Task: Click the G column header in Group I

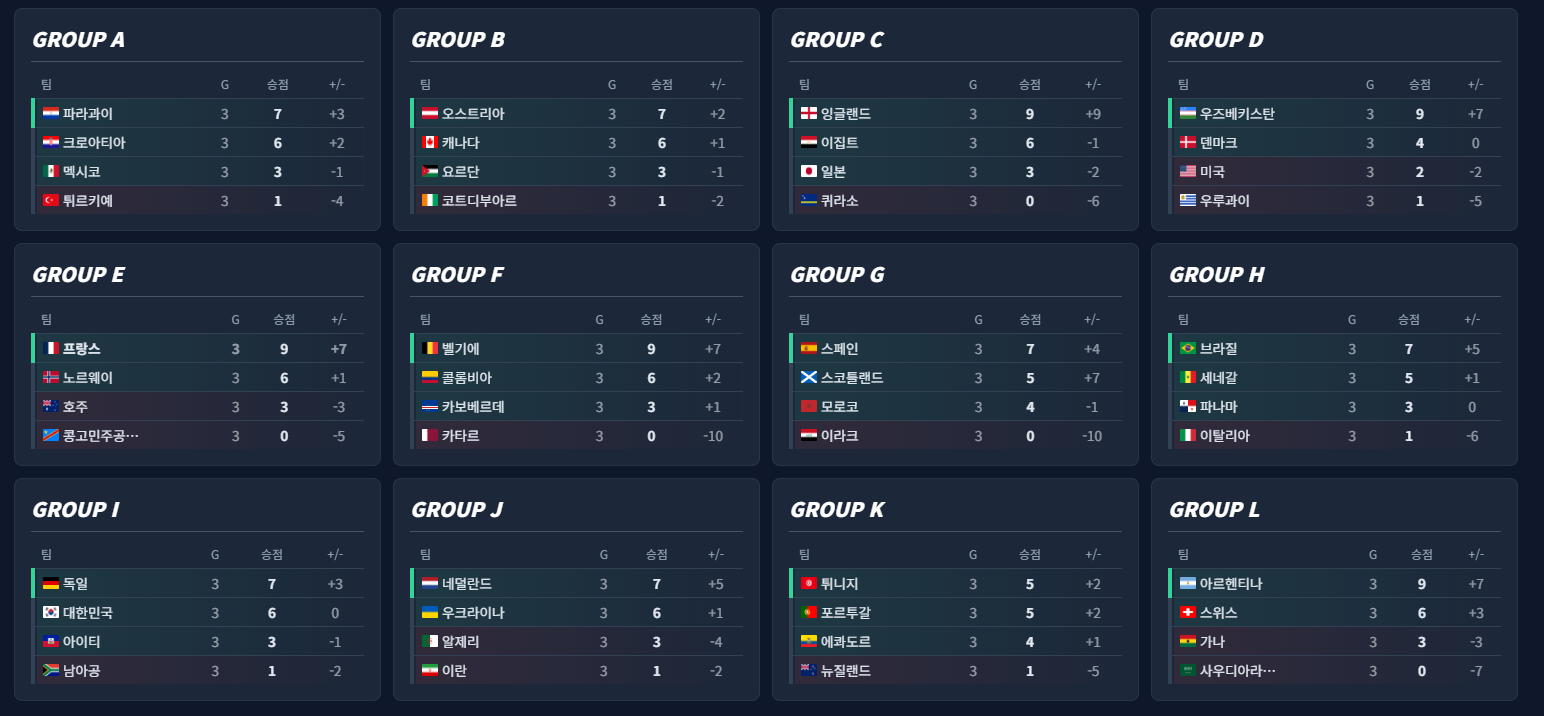Action: (x=215, y=555)
